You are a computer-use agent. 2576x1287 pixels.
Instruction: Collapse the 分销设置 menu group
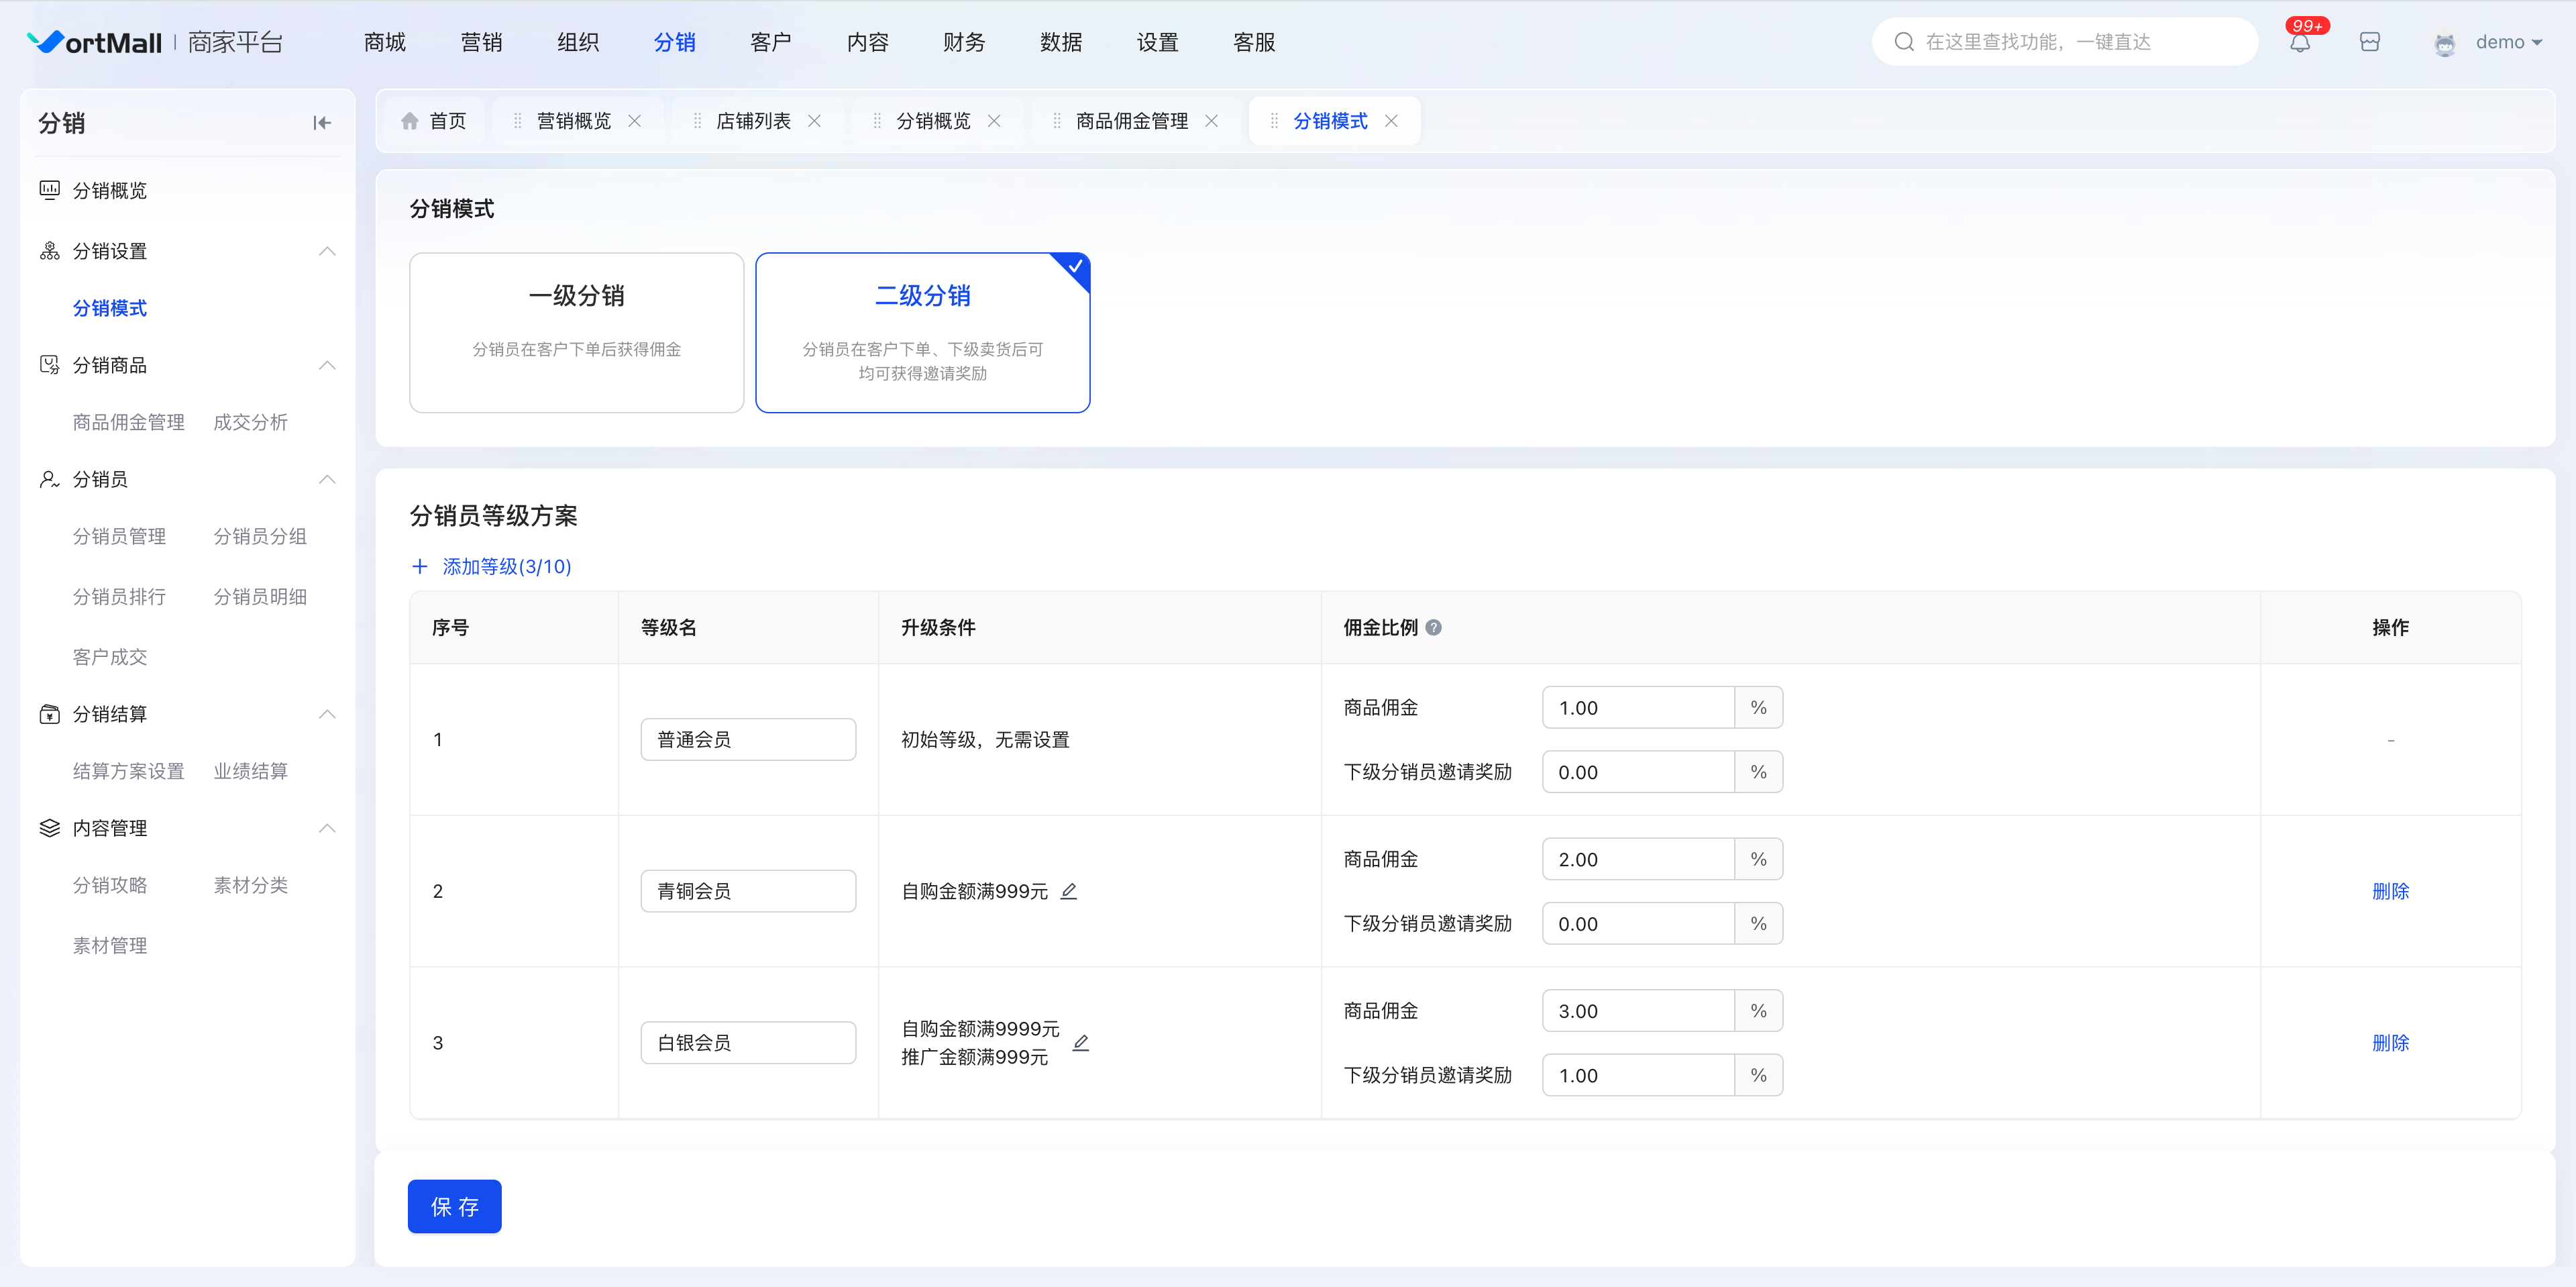point(326,251)
